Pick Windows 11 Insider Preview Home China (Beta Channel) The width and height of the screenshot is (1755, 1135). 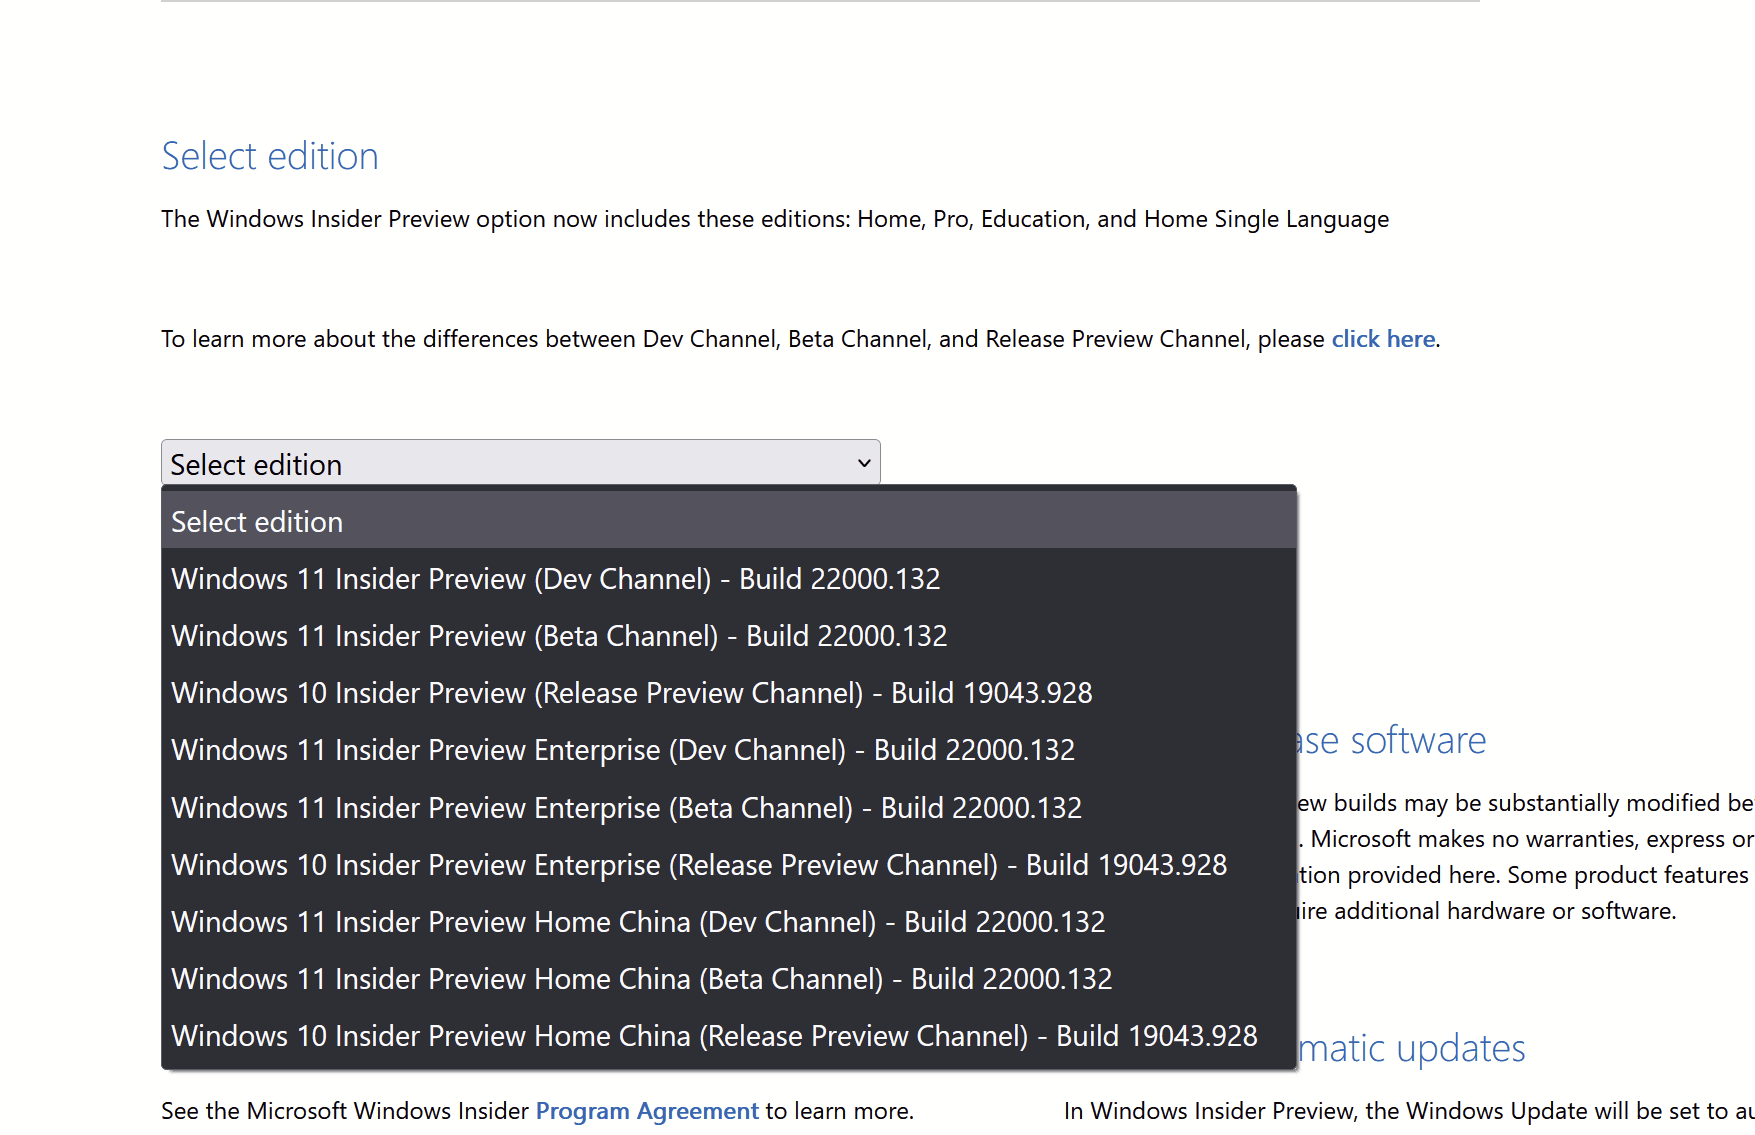click(x=729, y=979)
